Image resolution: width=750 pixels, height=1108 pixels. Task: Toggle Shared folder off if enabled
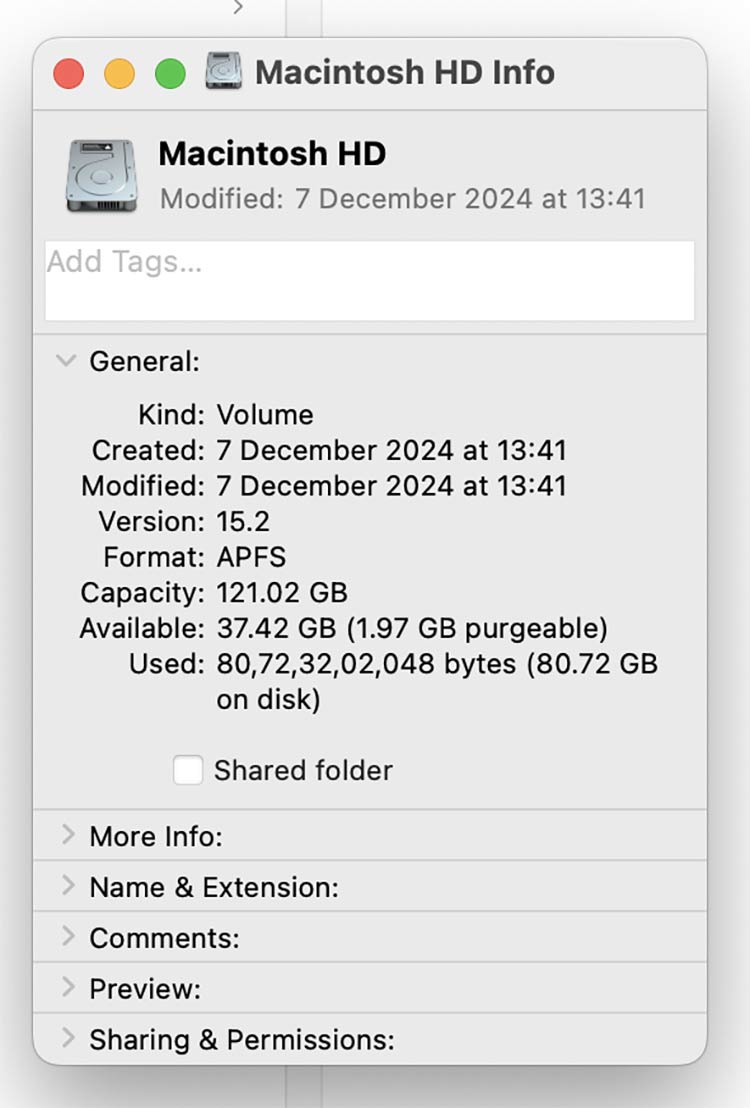[x=186, y=770]
